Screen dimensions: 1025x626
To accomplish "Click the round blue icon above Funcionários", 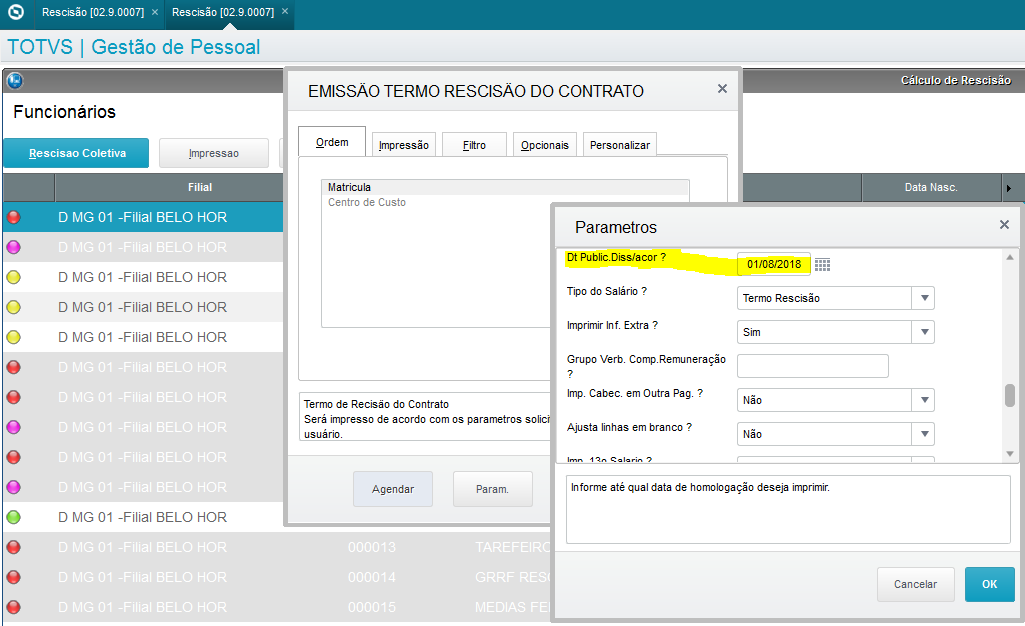I will pyautogui.click(x=14, y=81).
